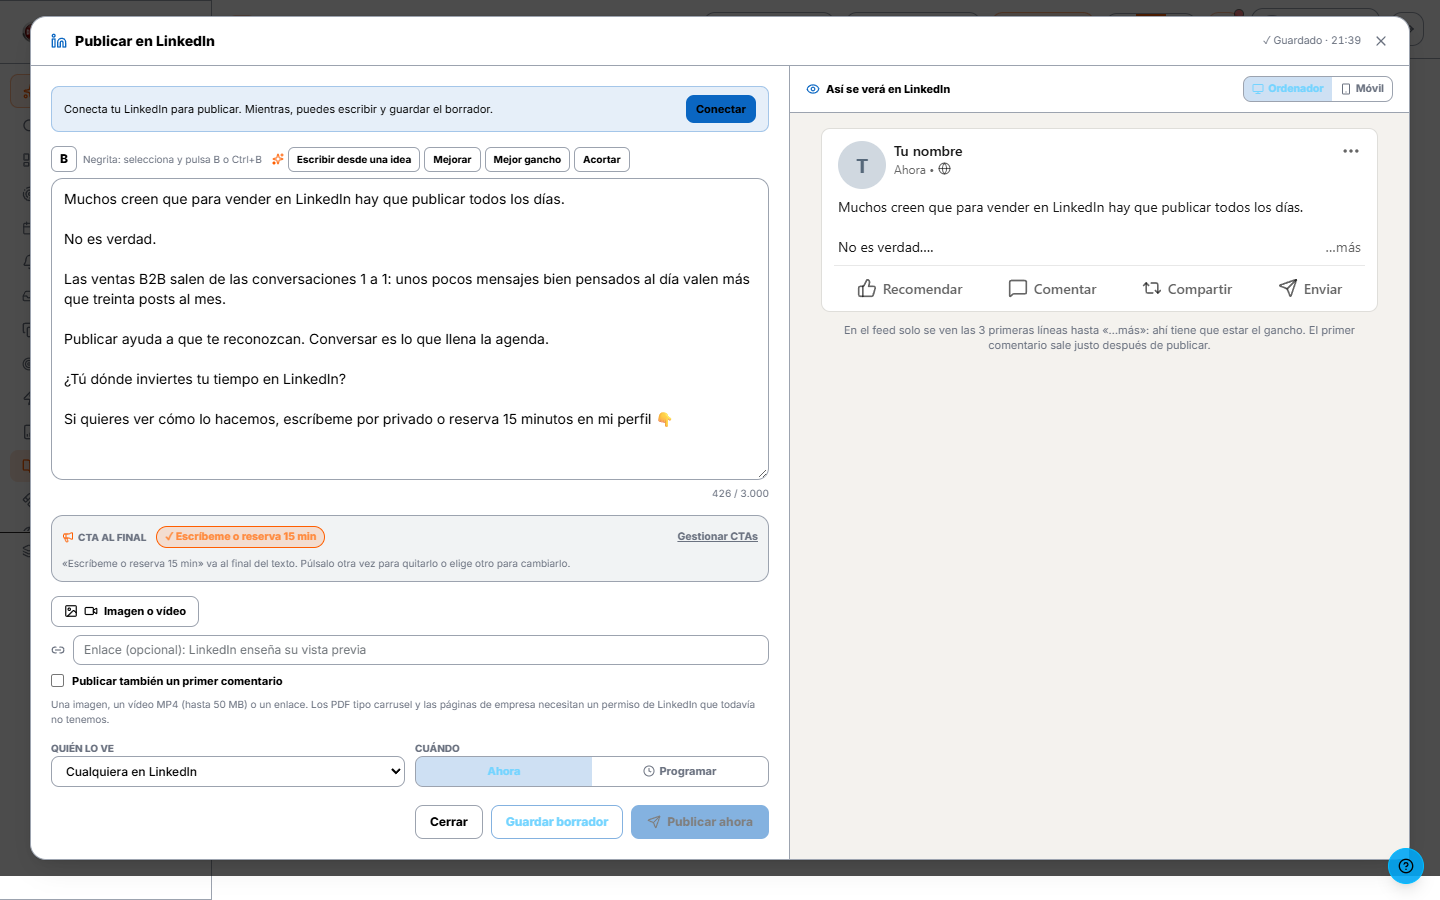Click the Imagen o vídeo button
Viewport: 1440px width, 900px height.
point(125,611)
